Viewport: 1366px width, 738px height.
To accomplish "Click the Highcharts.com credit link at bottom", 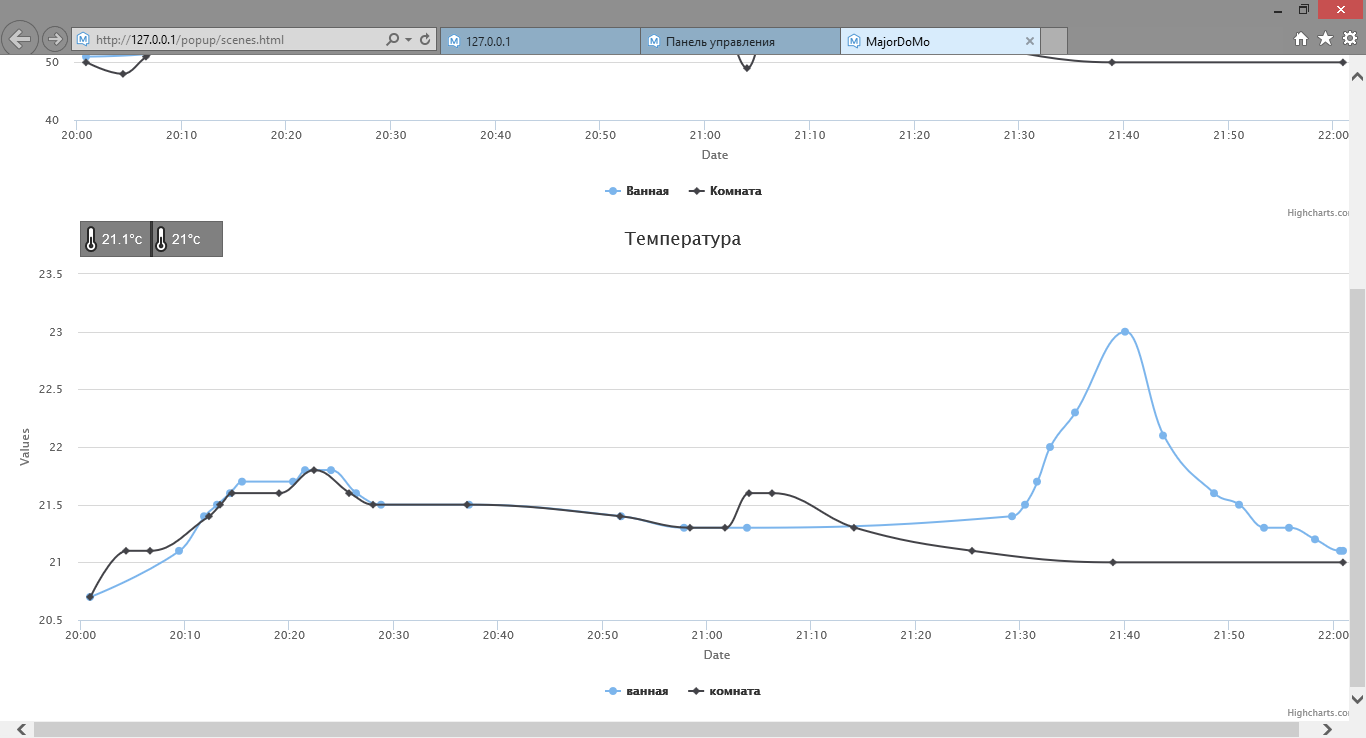I will 1318,713.
